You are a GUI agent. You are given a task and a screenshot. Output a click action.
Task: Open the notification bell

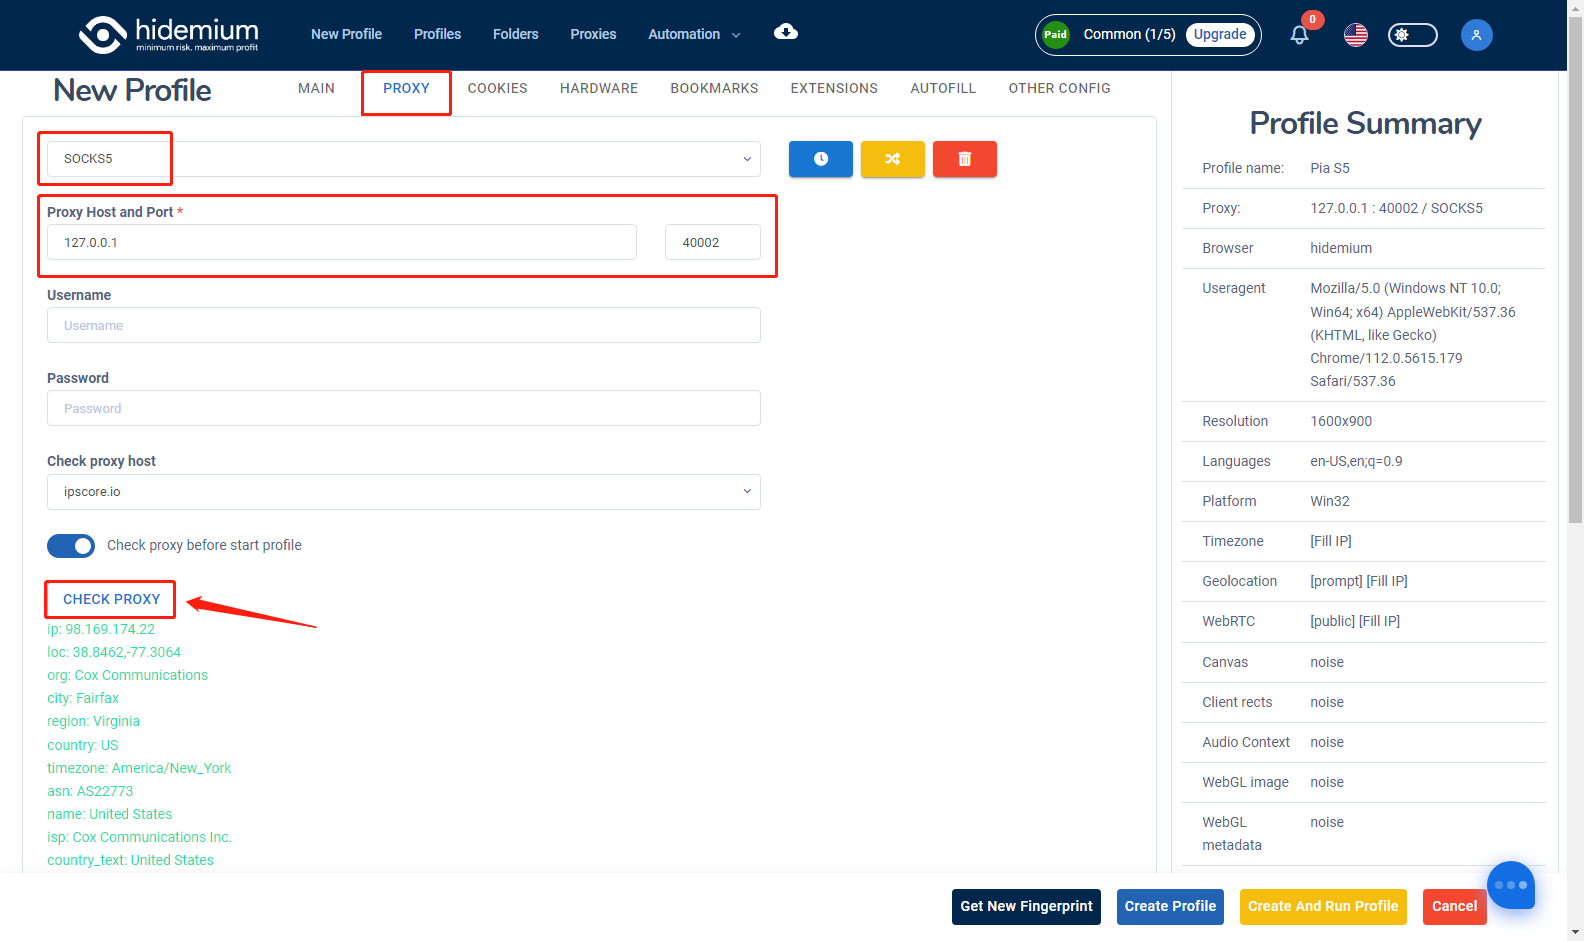[x=1299, y=35]
